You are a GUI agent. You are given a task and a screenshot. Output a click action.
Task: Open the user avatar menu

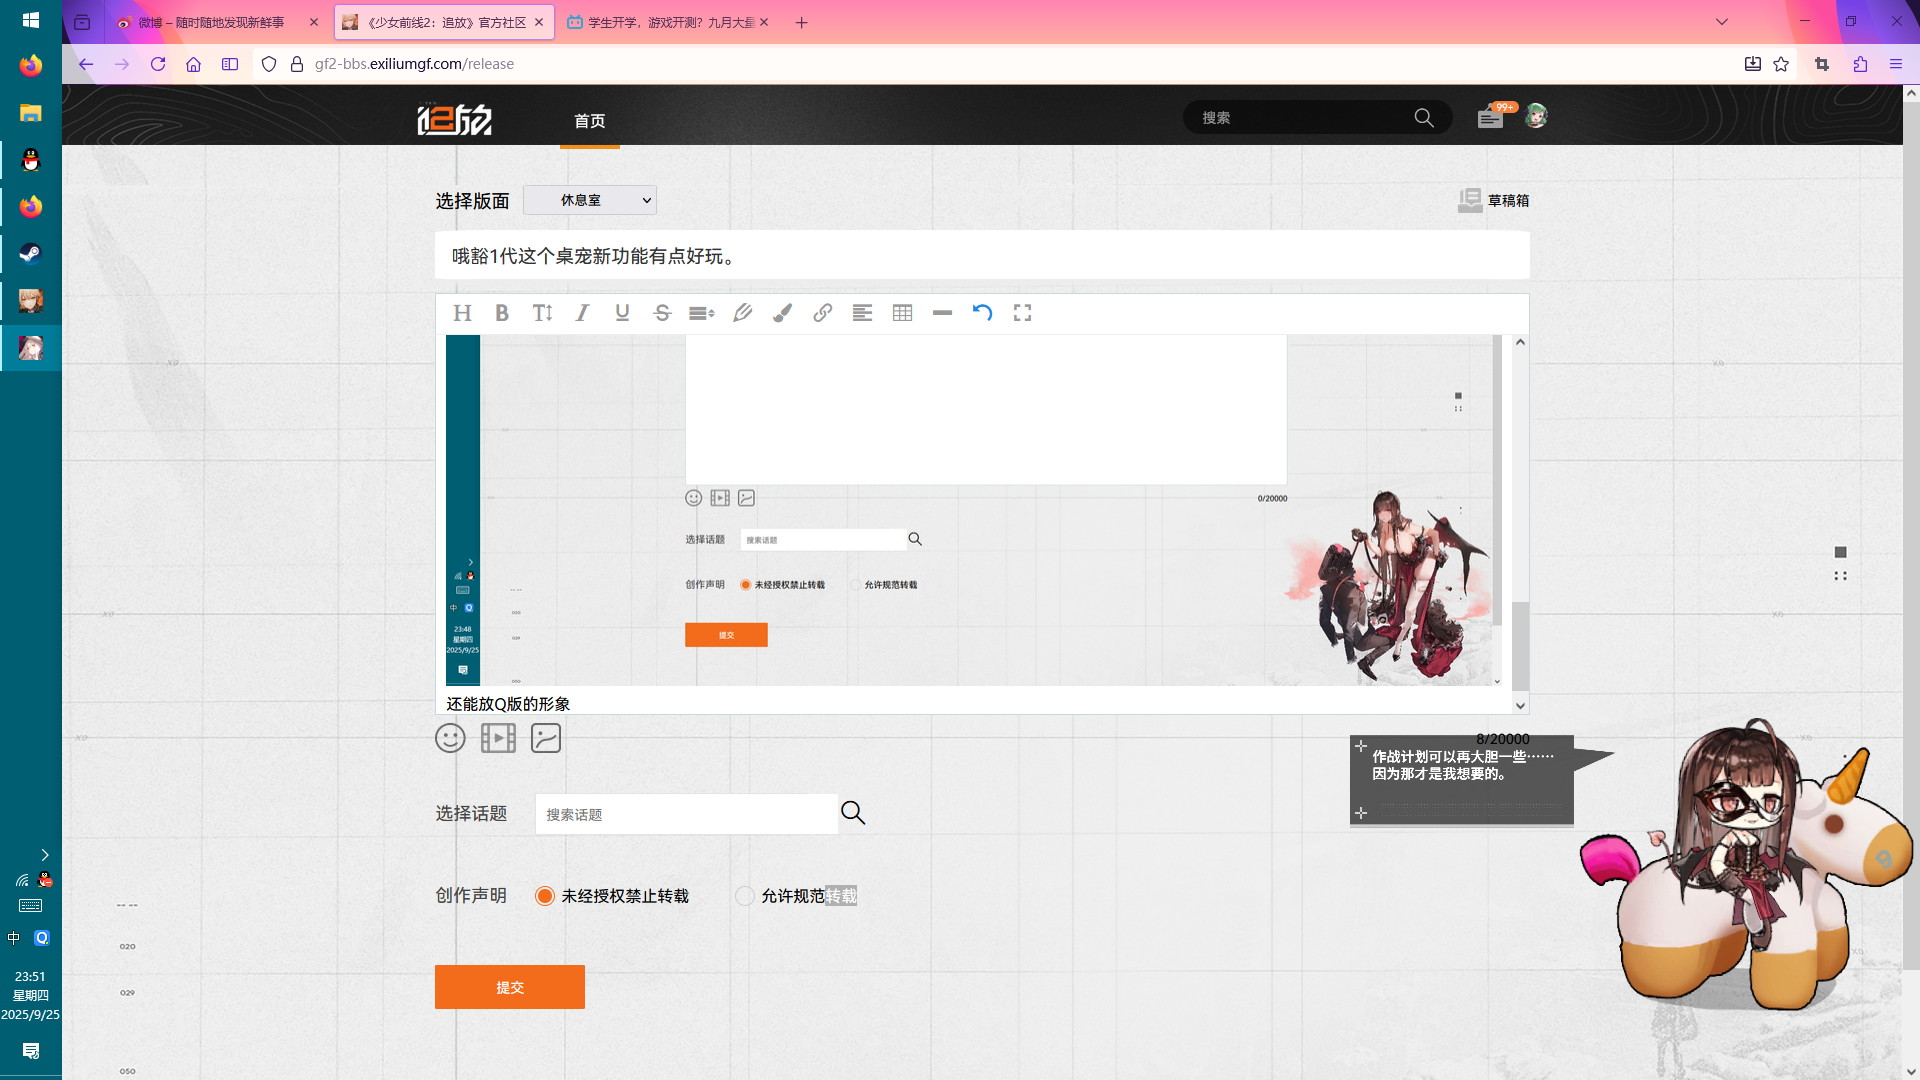(x=1536, y=117)
